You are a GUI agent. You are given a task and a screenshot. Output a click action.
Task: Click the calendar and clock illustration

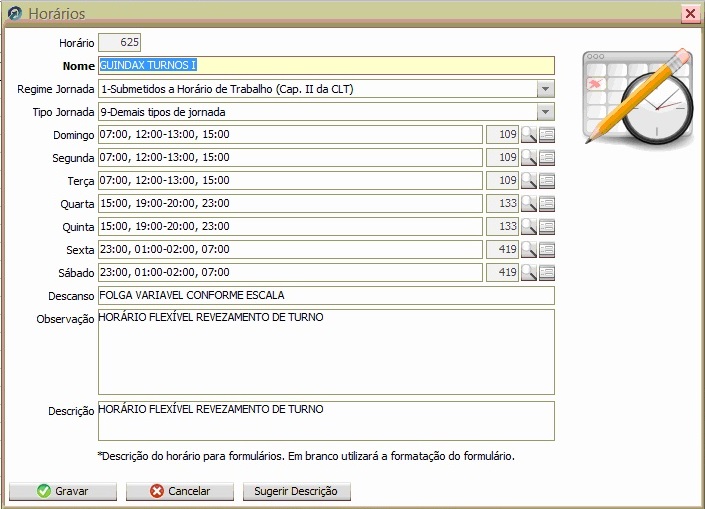638,97
